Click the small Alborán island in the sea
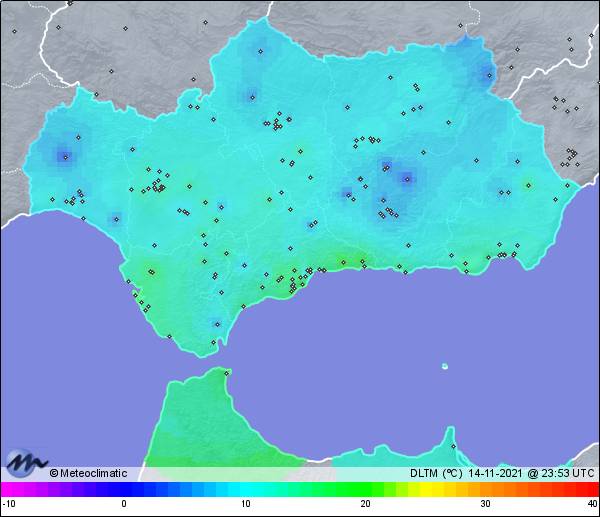 pos(445,366)
